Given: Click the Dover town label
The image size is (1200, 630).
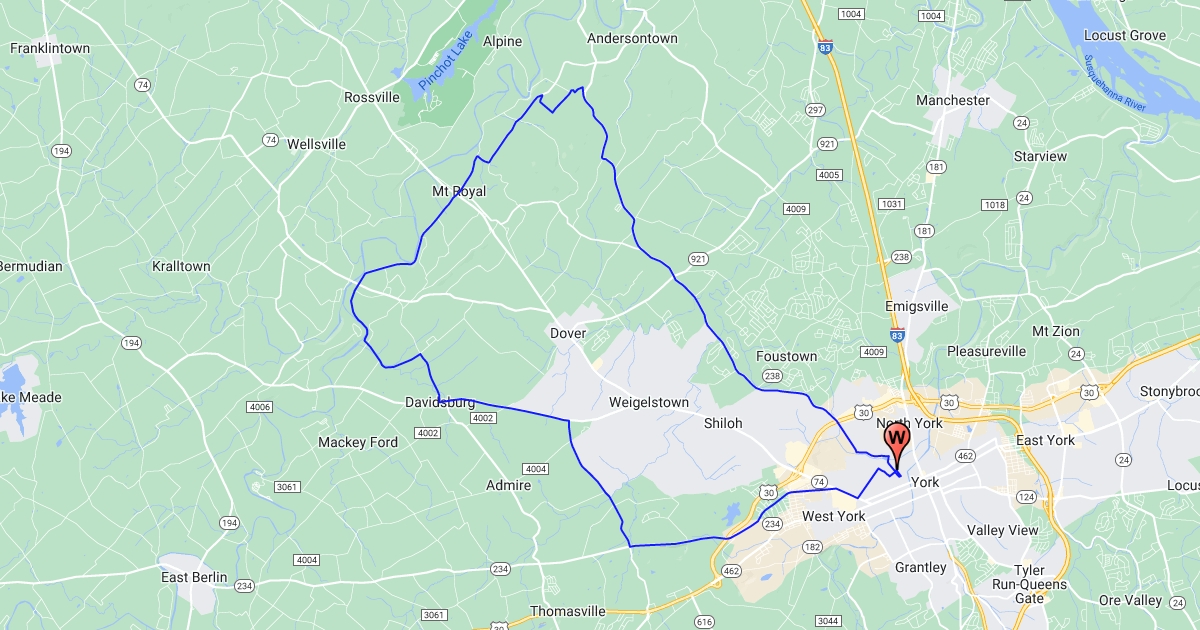Looking at the screenshot, I should [x=568, y=333].
